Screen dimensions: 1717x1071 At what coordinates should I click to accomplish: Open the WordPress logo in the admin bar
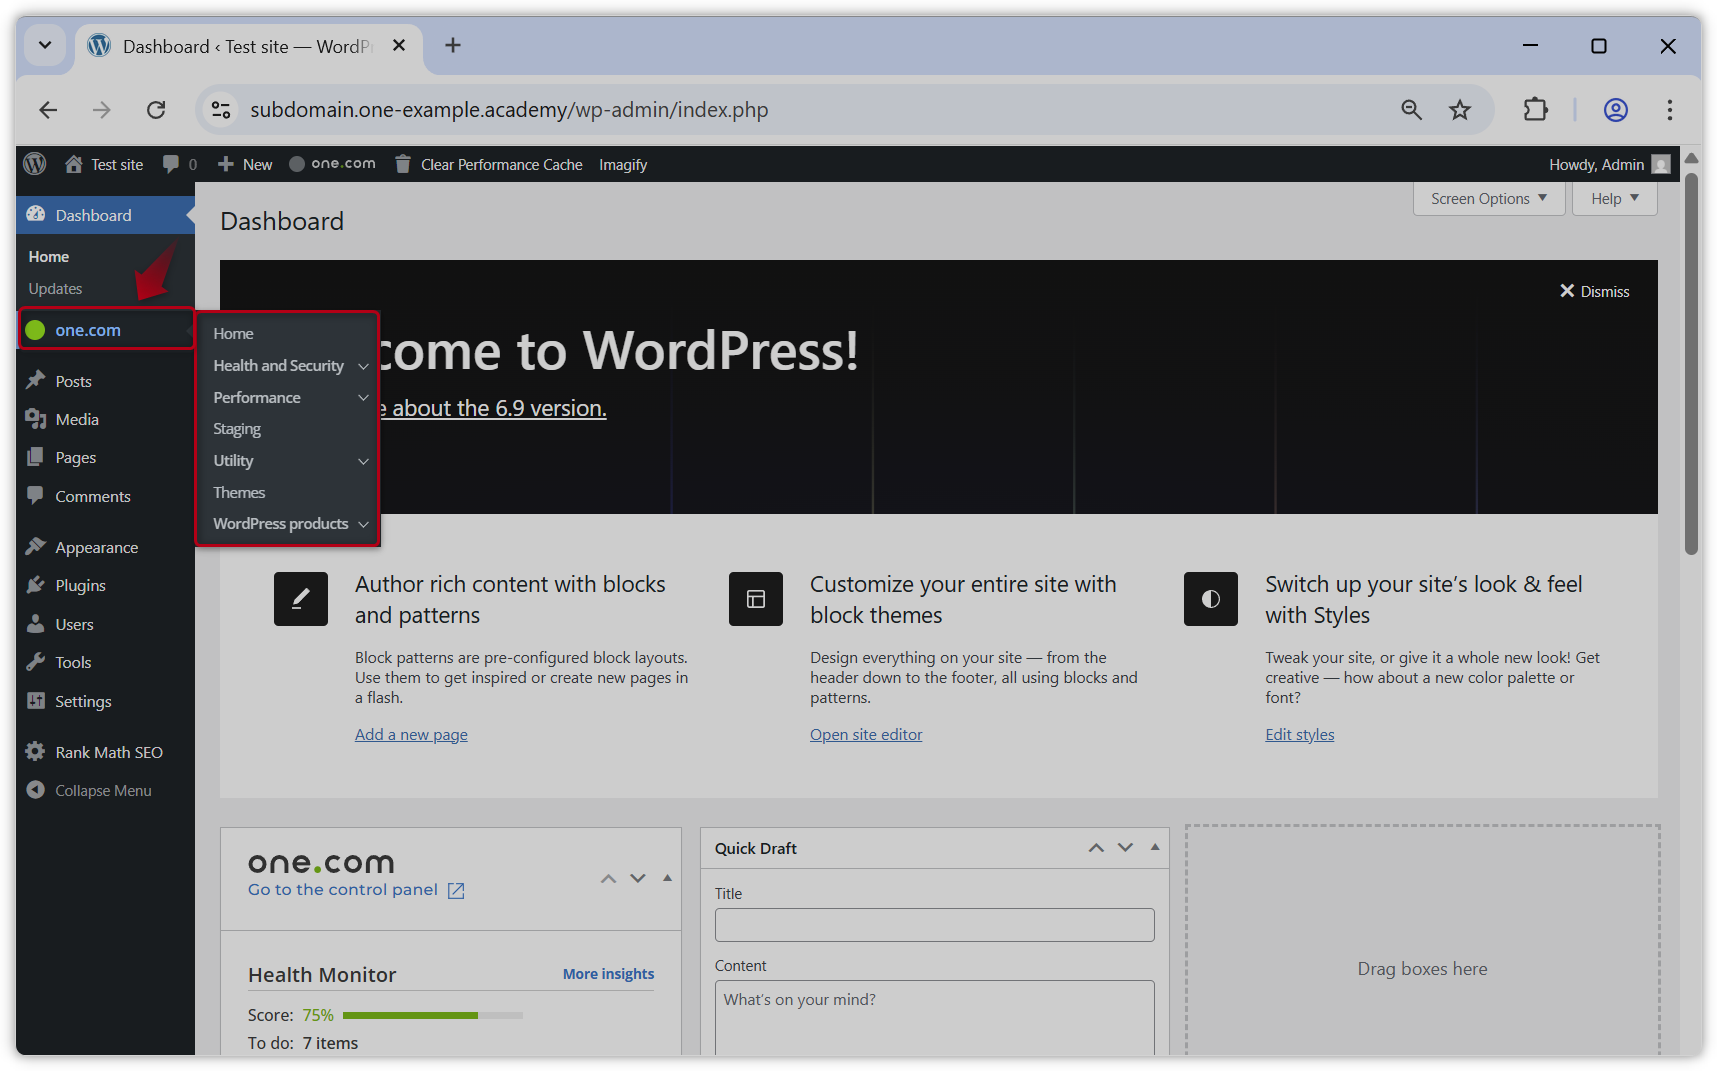click(x=34, y=163)
